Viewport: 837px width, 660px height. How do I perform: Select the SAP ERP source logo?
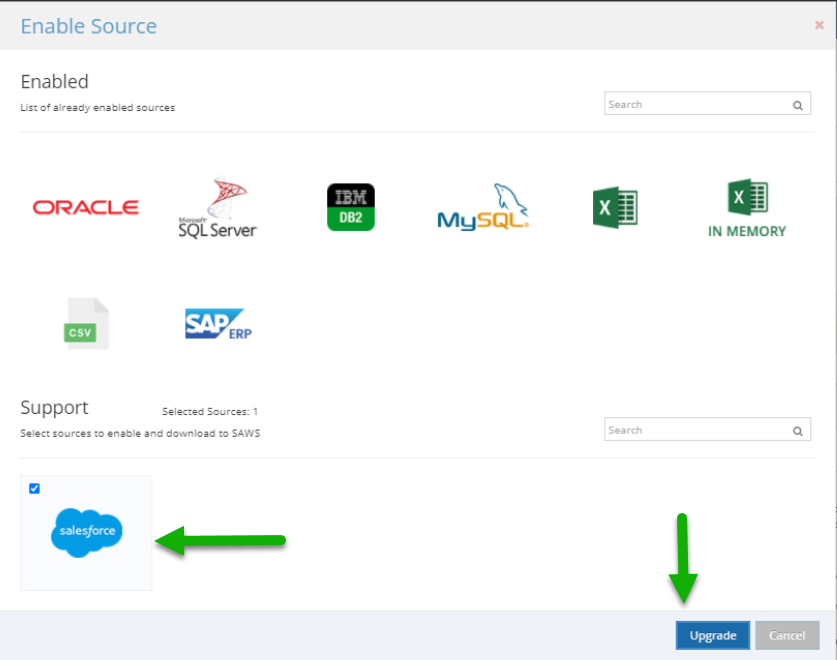tap(218, 324)
